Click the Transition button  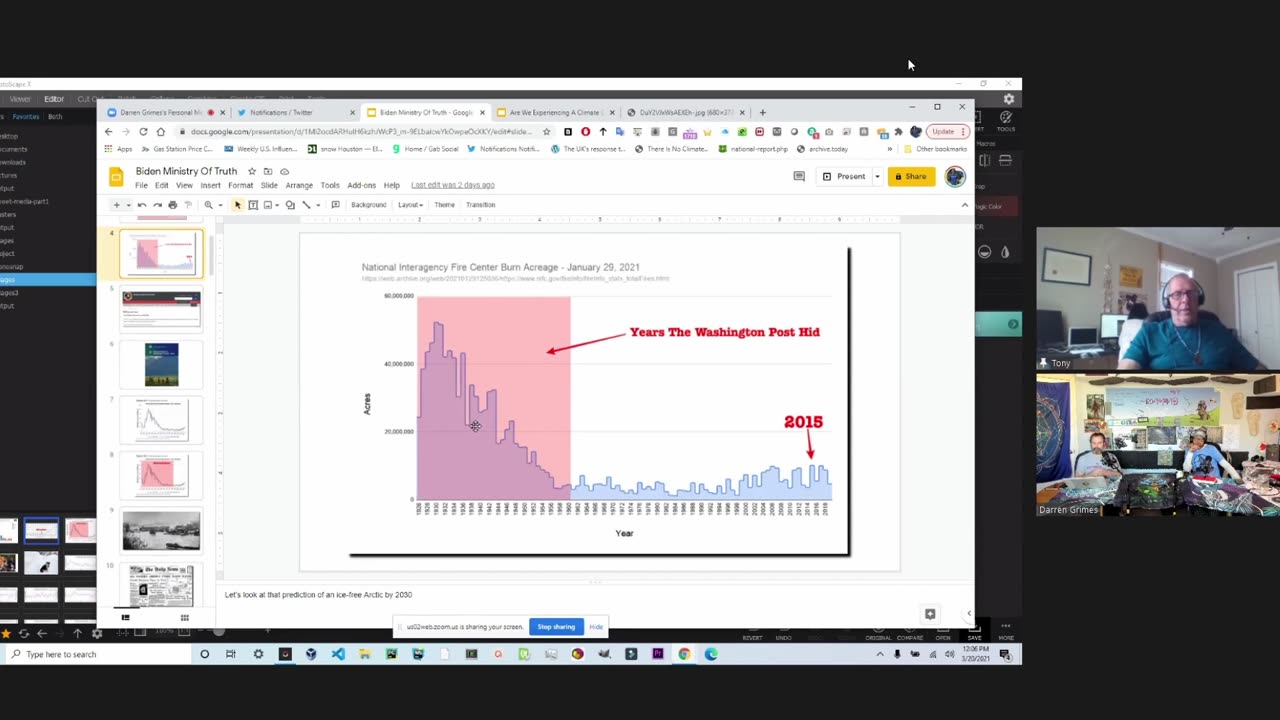[x=480, y=205]
